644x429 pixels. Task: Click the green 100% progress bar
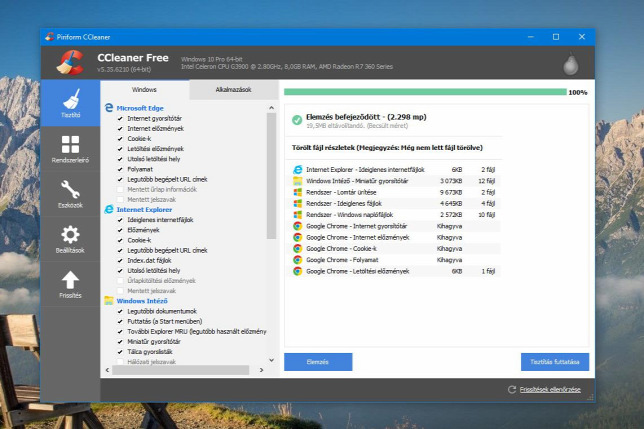(x=425, y=92)
